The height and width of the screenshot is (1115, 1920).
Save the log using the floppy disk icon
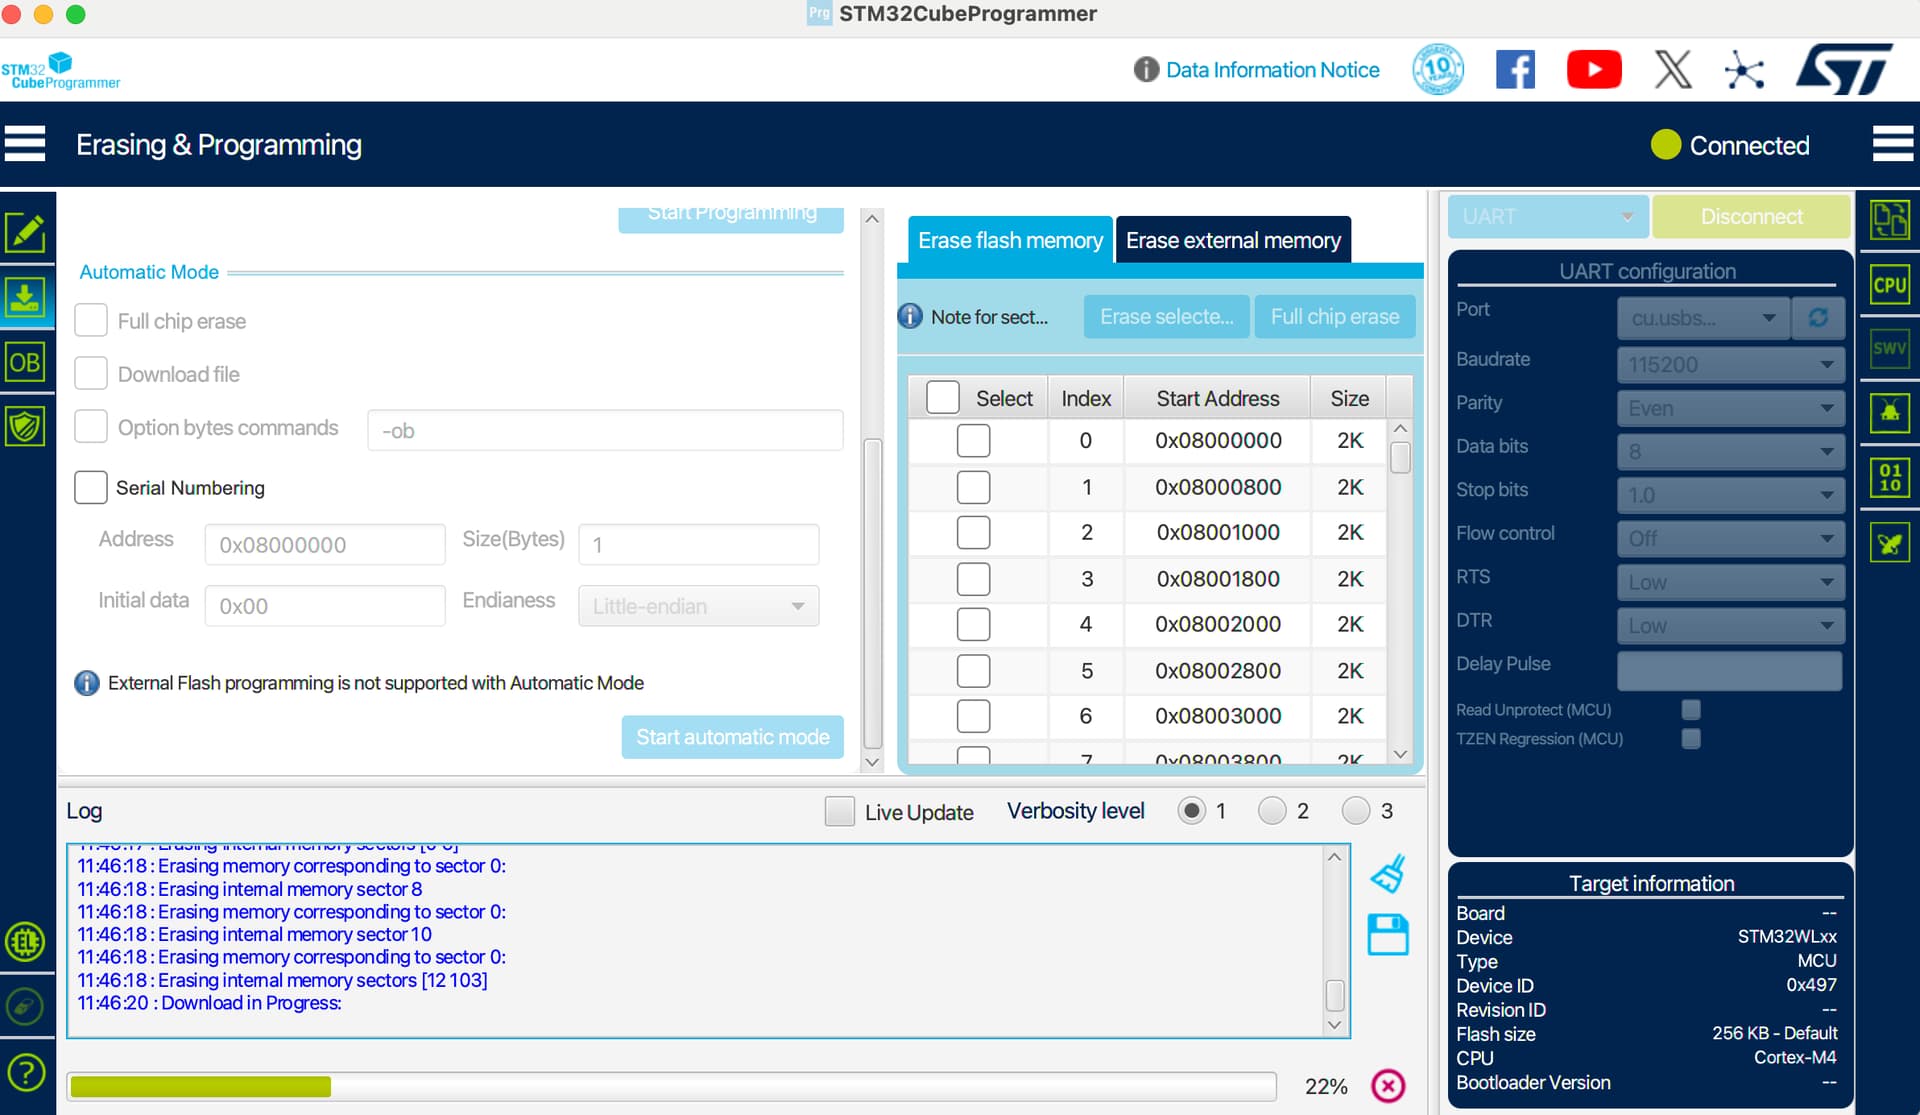coord(1388,936)
